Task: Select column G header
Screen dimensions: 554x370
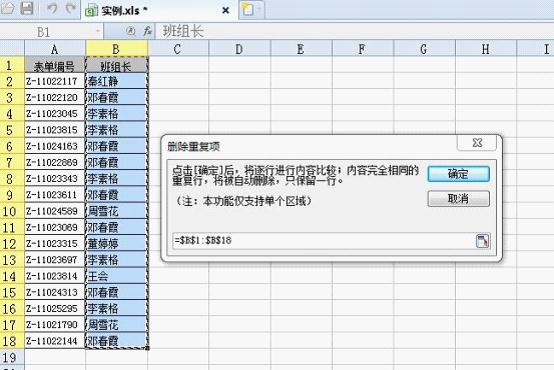Action: click(424, 49)
